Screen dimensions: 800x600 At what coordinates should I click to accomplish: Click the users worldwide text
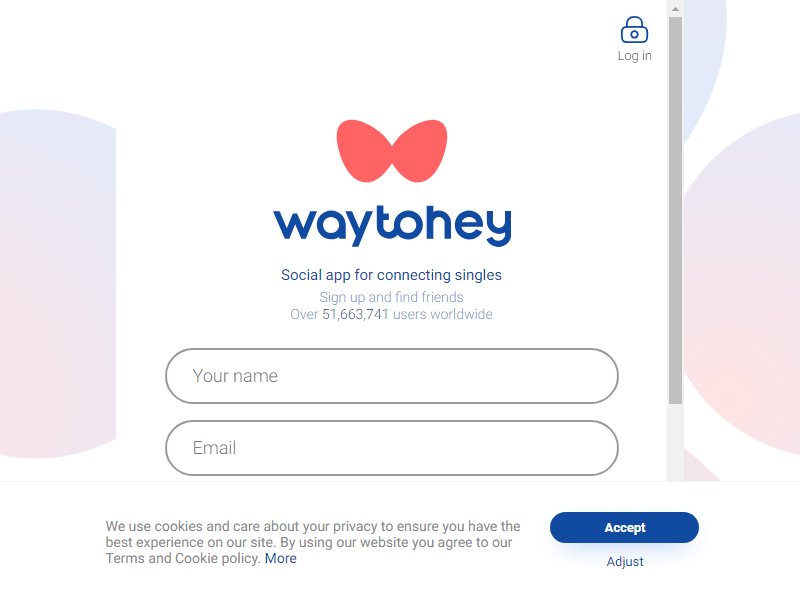442,314
